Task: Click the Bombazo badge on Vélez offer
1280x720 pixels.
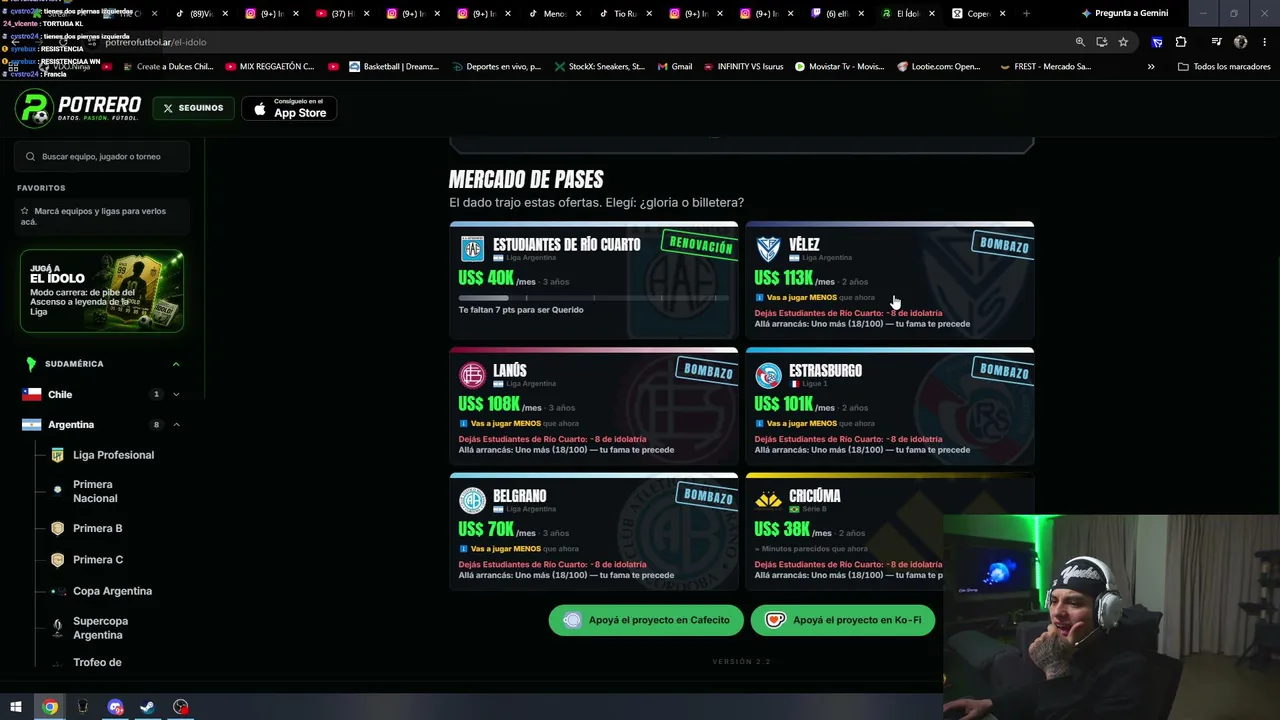Action: [x=1003, y=245]
